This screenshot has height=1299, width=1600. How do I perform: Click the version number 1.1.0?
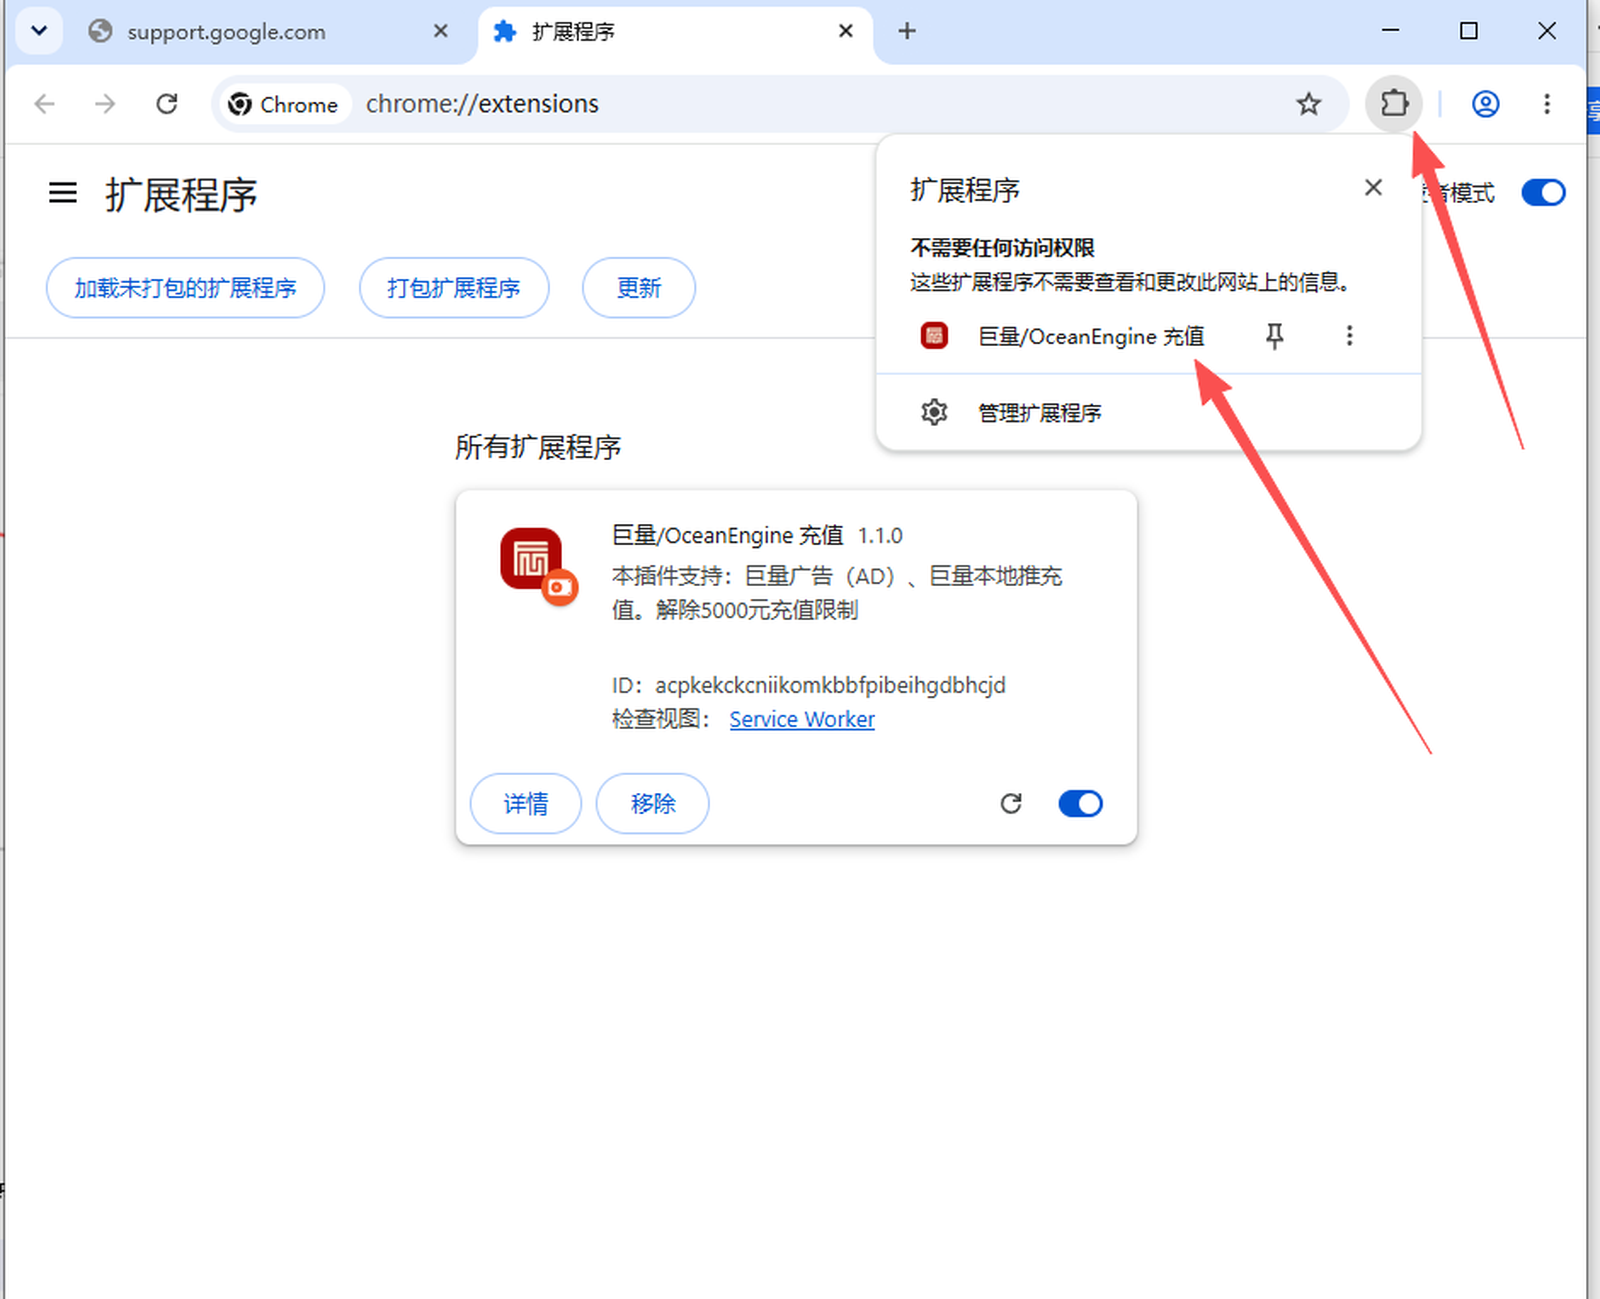880,536
